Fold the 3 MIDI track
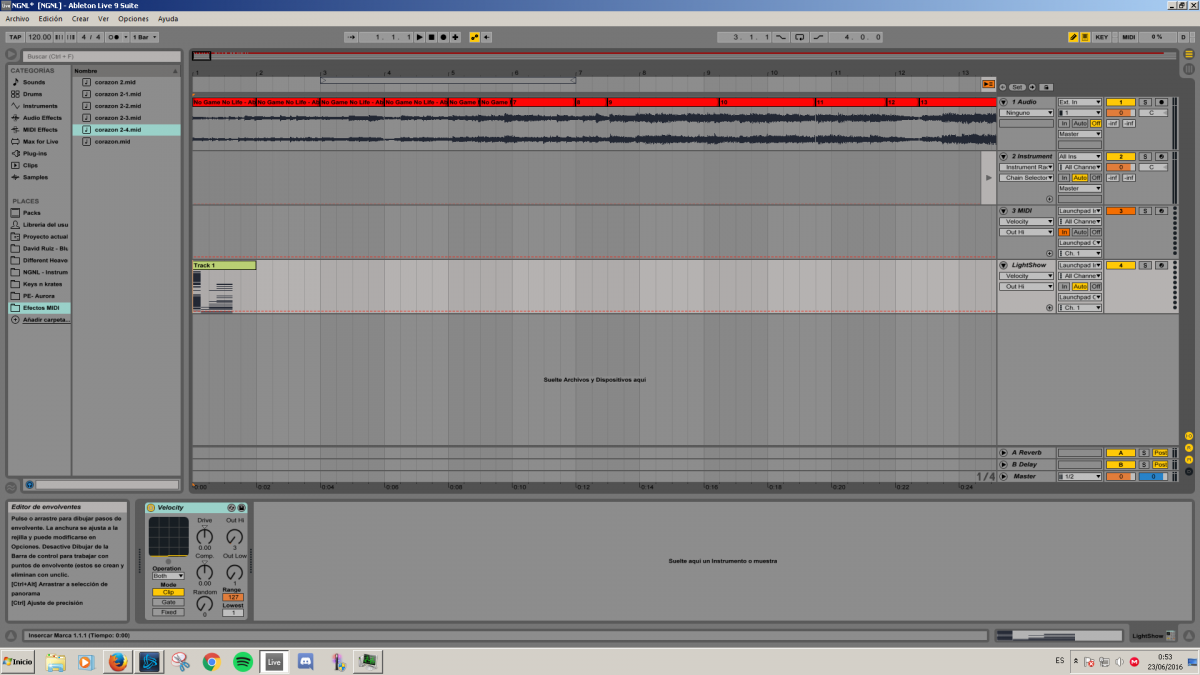This screenshot has height=675, width=1200. [1004, 210]
